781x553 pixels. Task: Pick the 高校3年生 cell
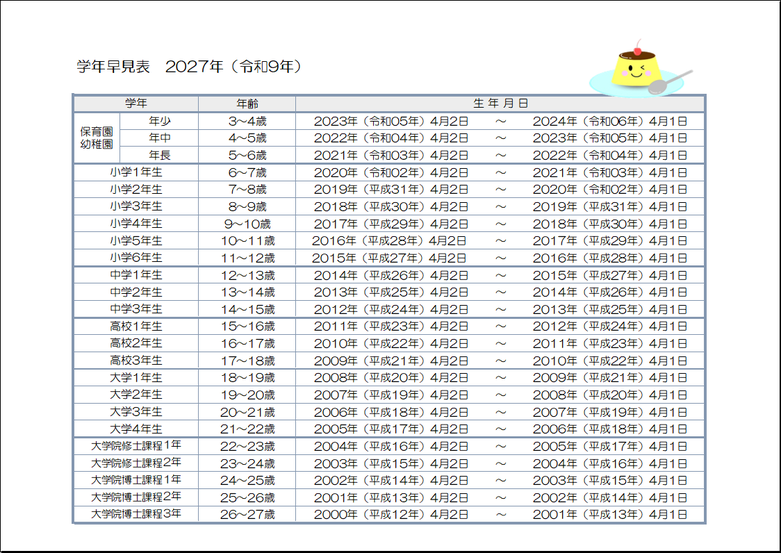coord(136,360)
